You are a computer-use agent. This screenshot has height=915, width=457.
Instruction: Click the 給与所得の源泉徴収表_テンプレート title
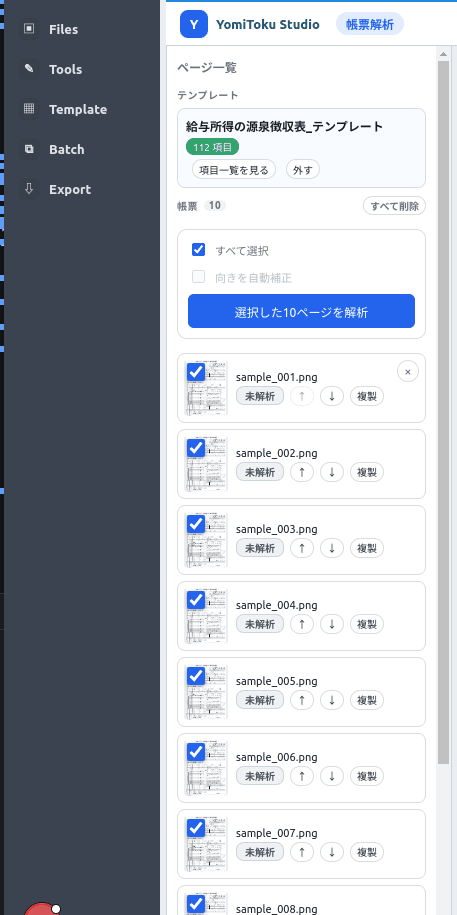284,126
